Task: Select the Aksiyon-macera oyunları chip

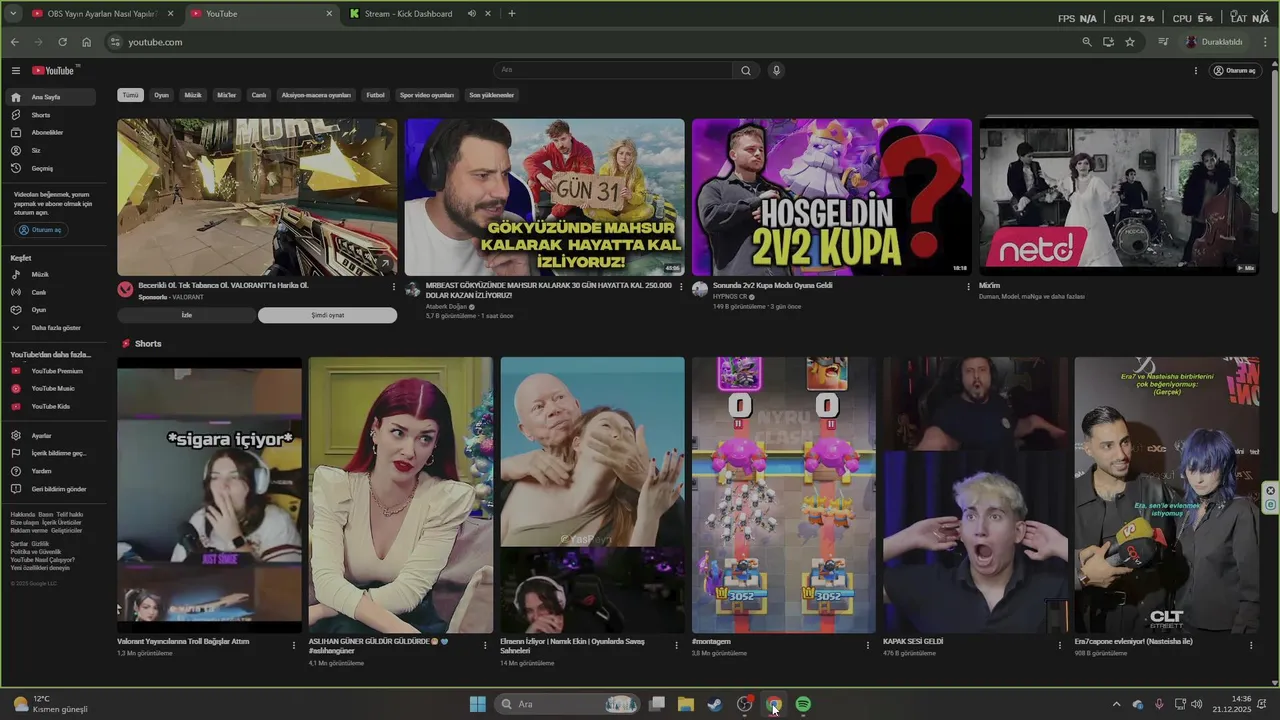Action: point(316,95)
